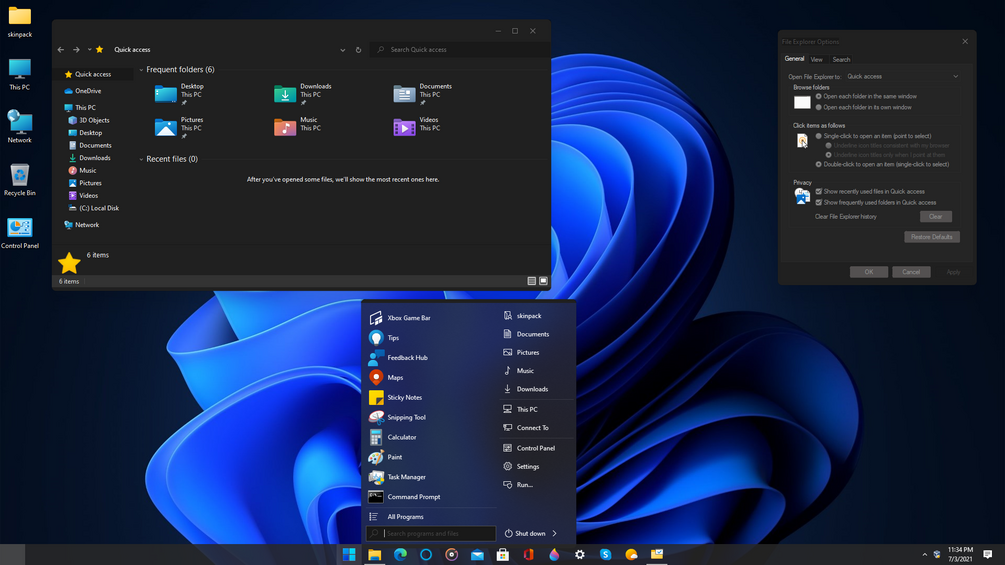This screenshot has width=1005, height=565.
Task: Click the Search programs and files field
Action: click(x=431, y=533)
